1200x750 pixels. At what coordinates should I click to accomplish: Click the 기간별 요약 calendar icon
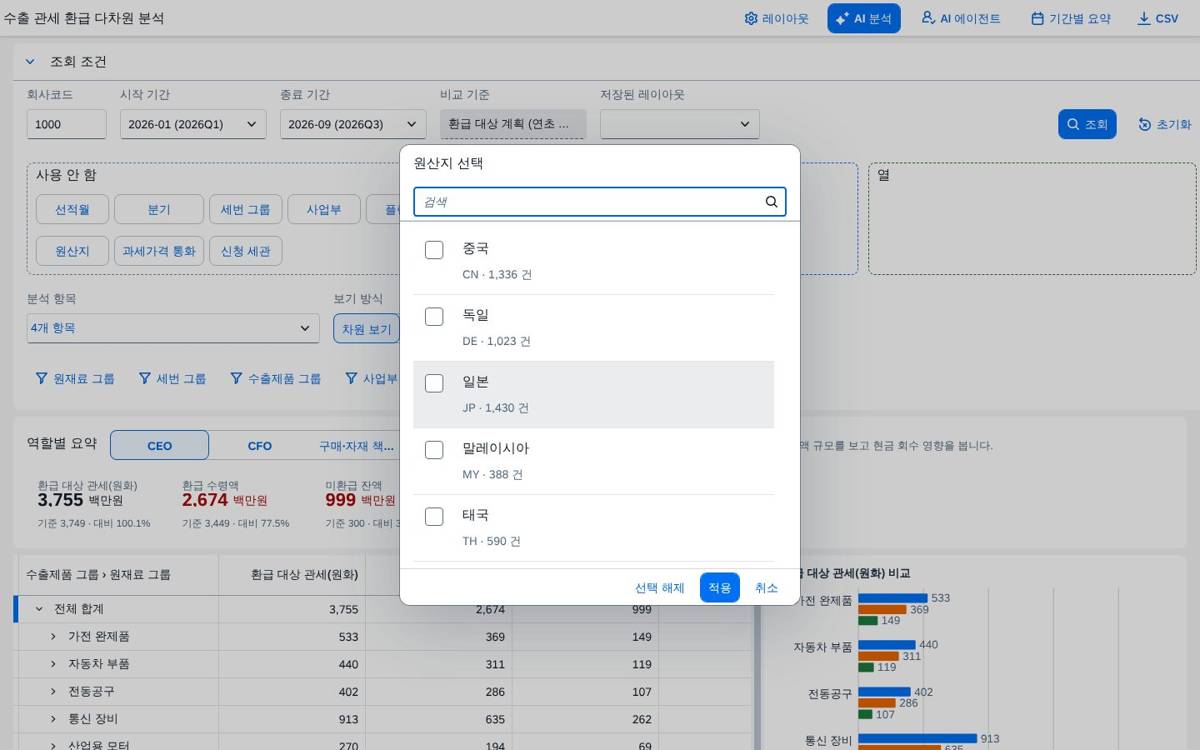point(1037,18)
